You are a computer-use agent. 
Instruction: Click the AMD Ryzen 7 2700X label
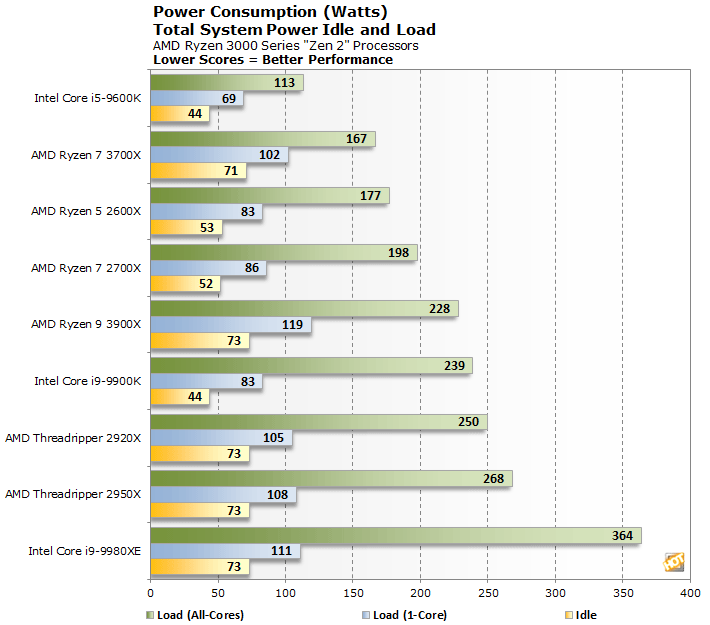86,269
